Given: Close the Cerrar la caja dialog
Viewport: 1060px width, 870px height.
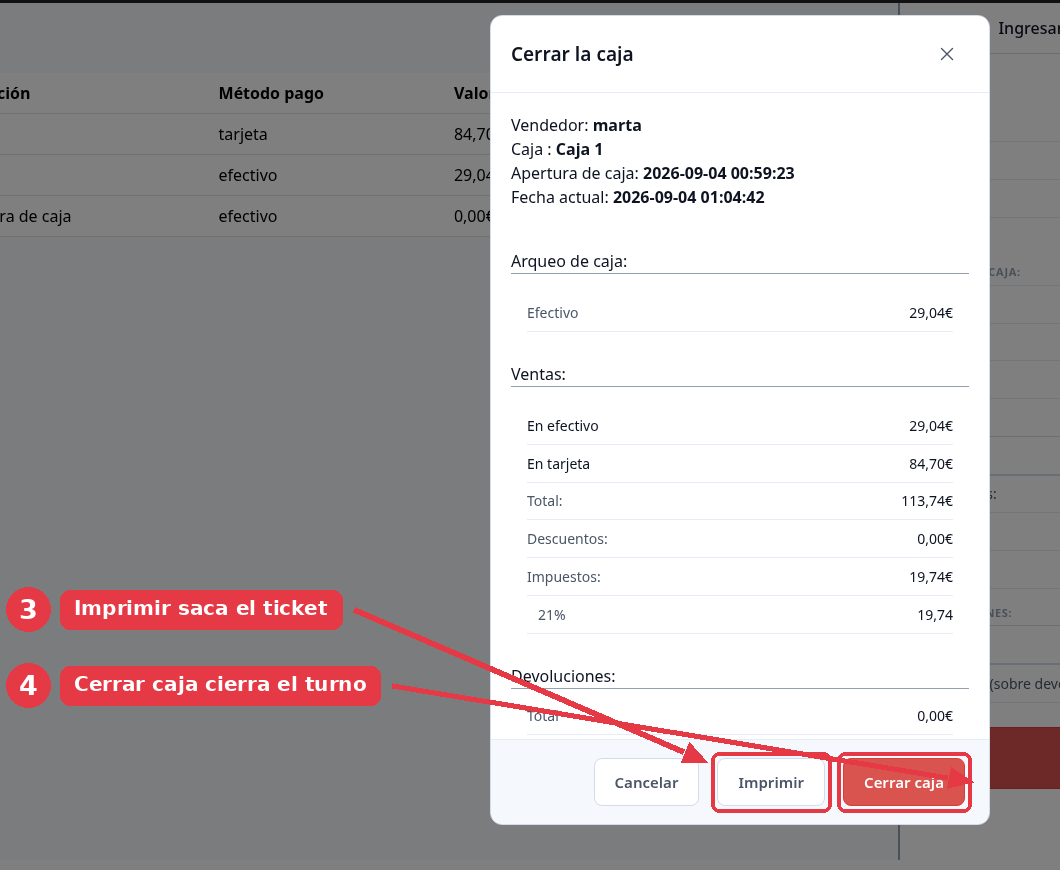Looking at the screenshot, I should pos(946,54).
